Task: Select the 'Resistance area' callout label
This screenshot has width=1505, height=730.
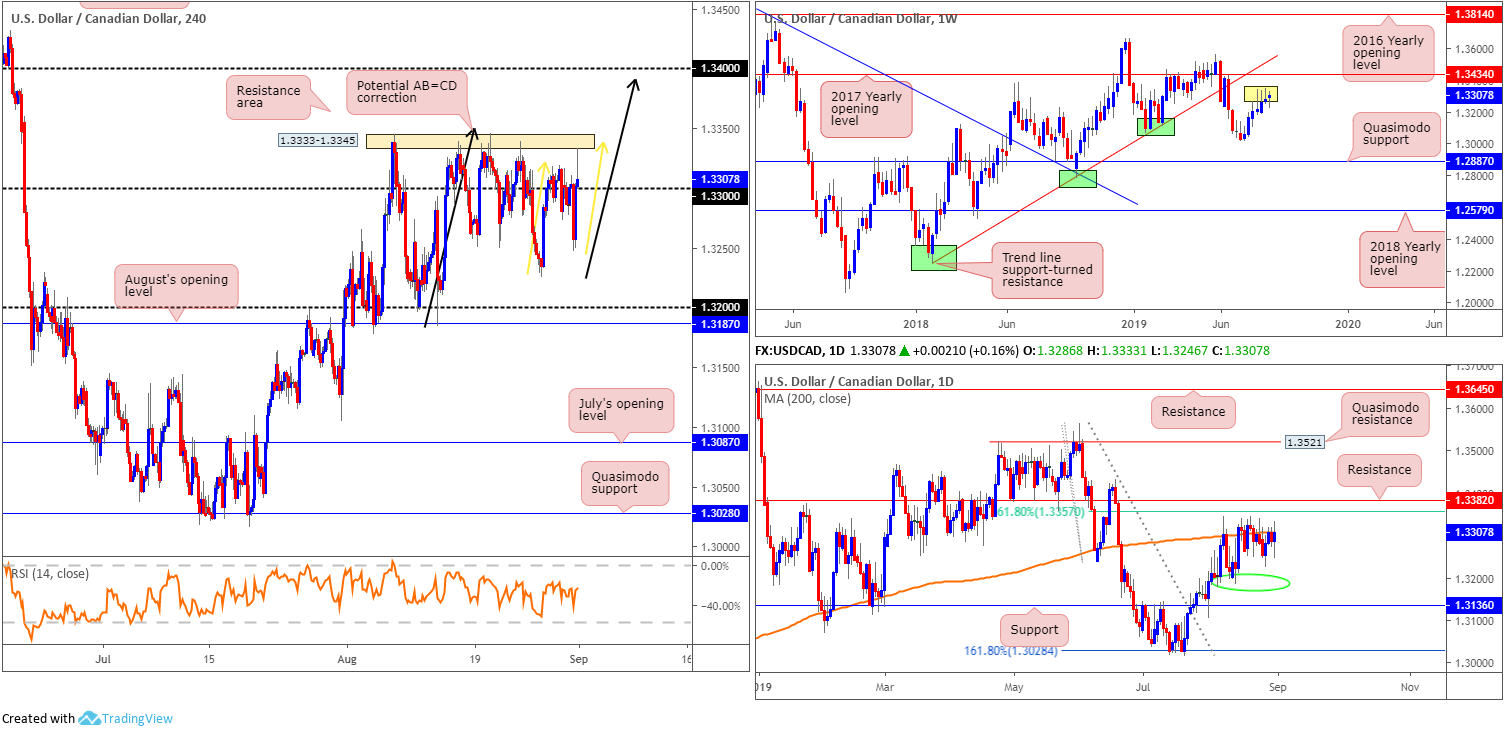Action: [x=268, y=97]
